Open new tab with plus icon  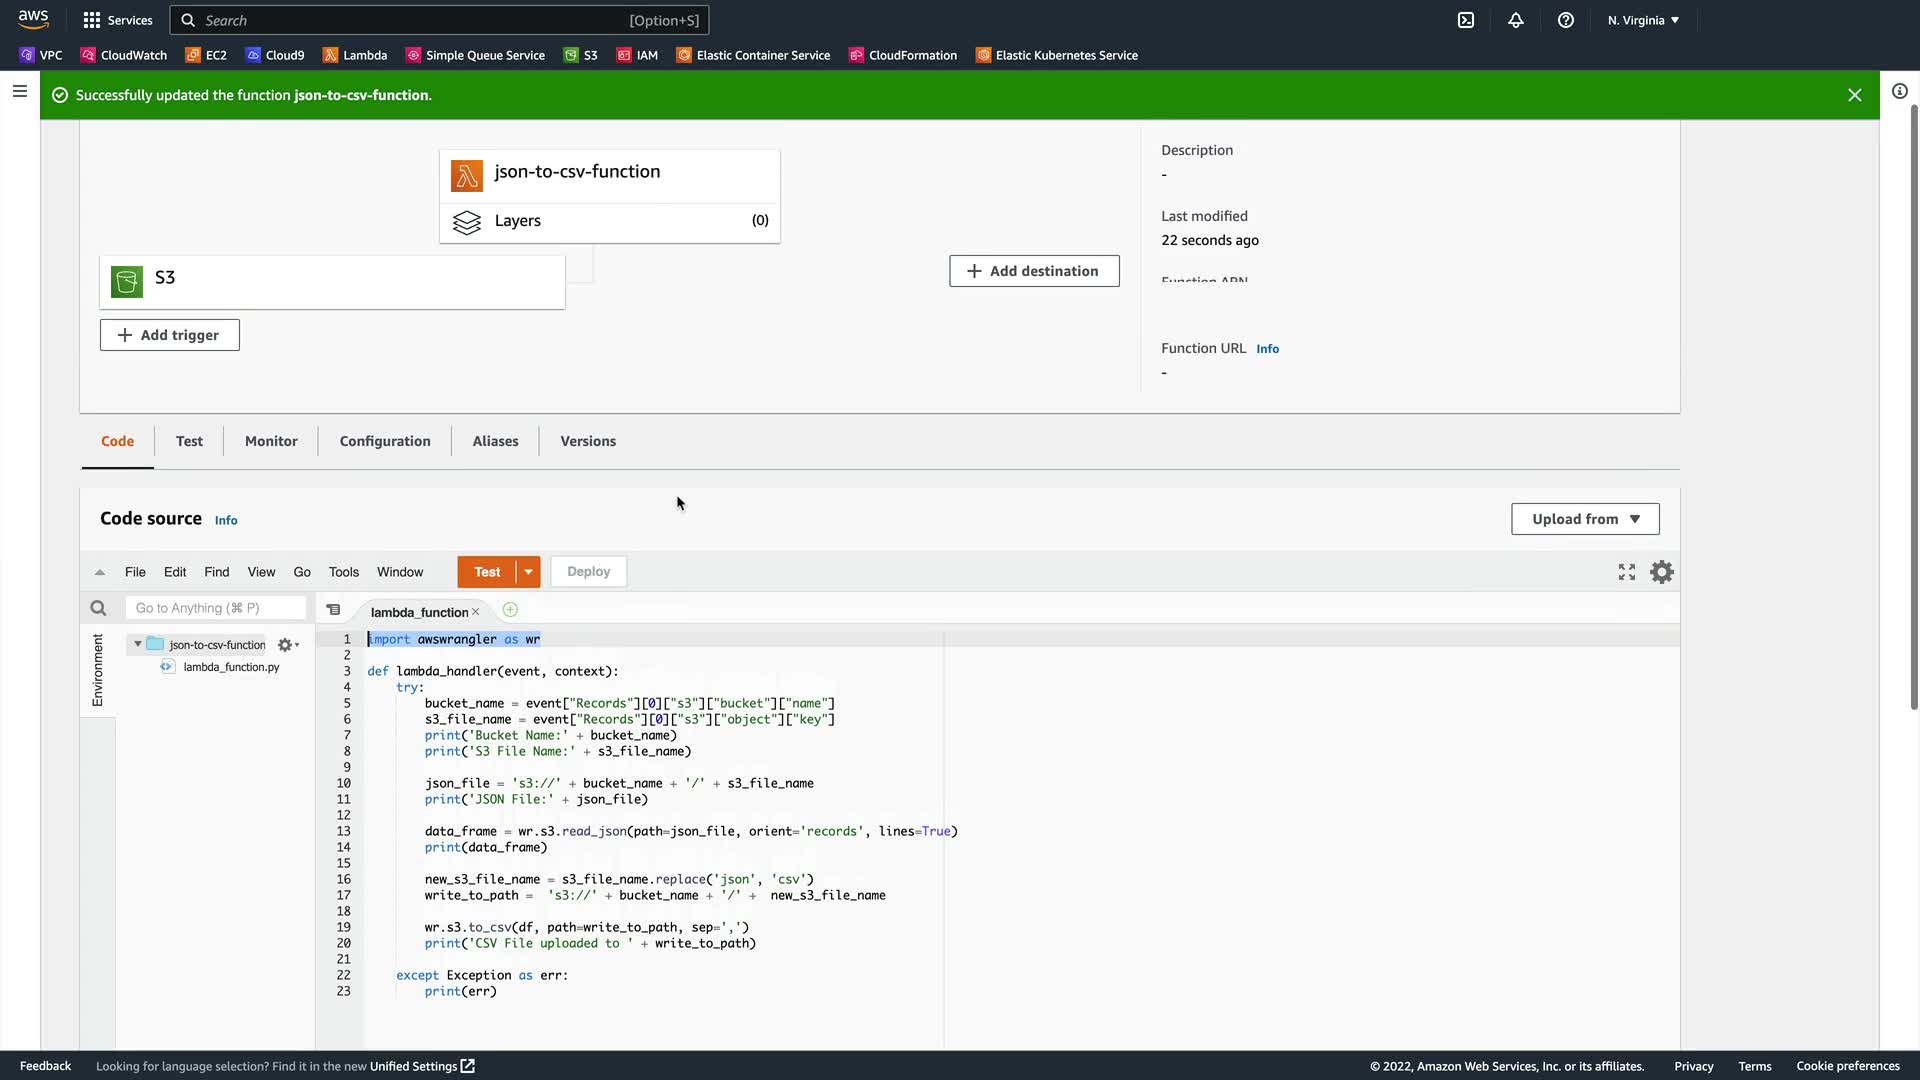pos(510,610)
